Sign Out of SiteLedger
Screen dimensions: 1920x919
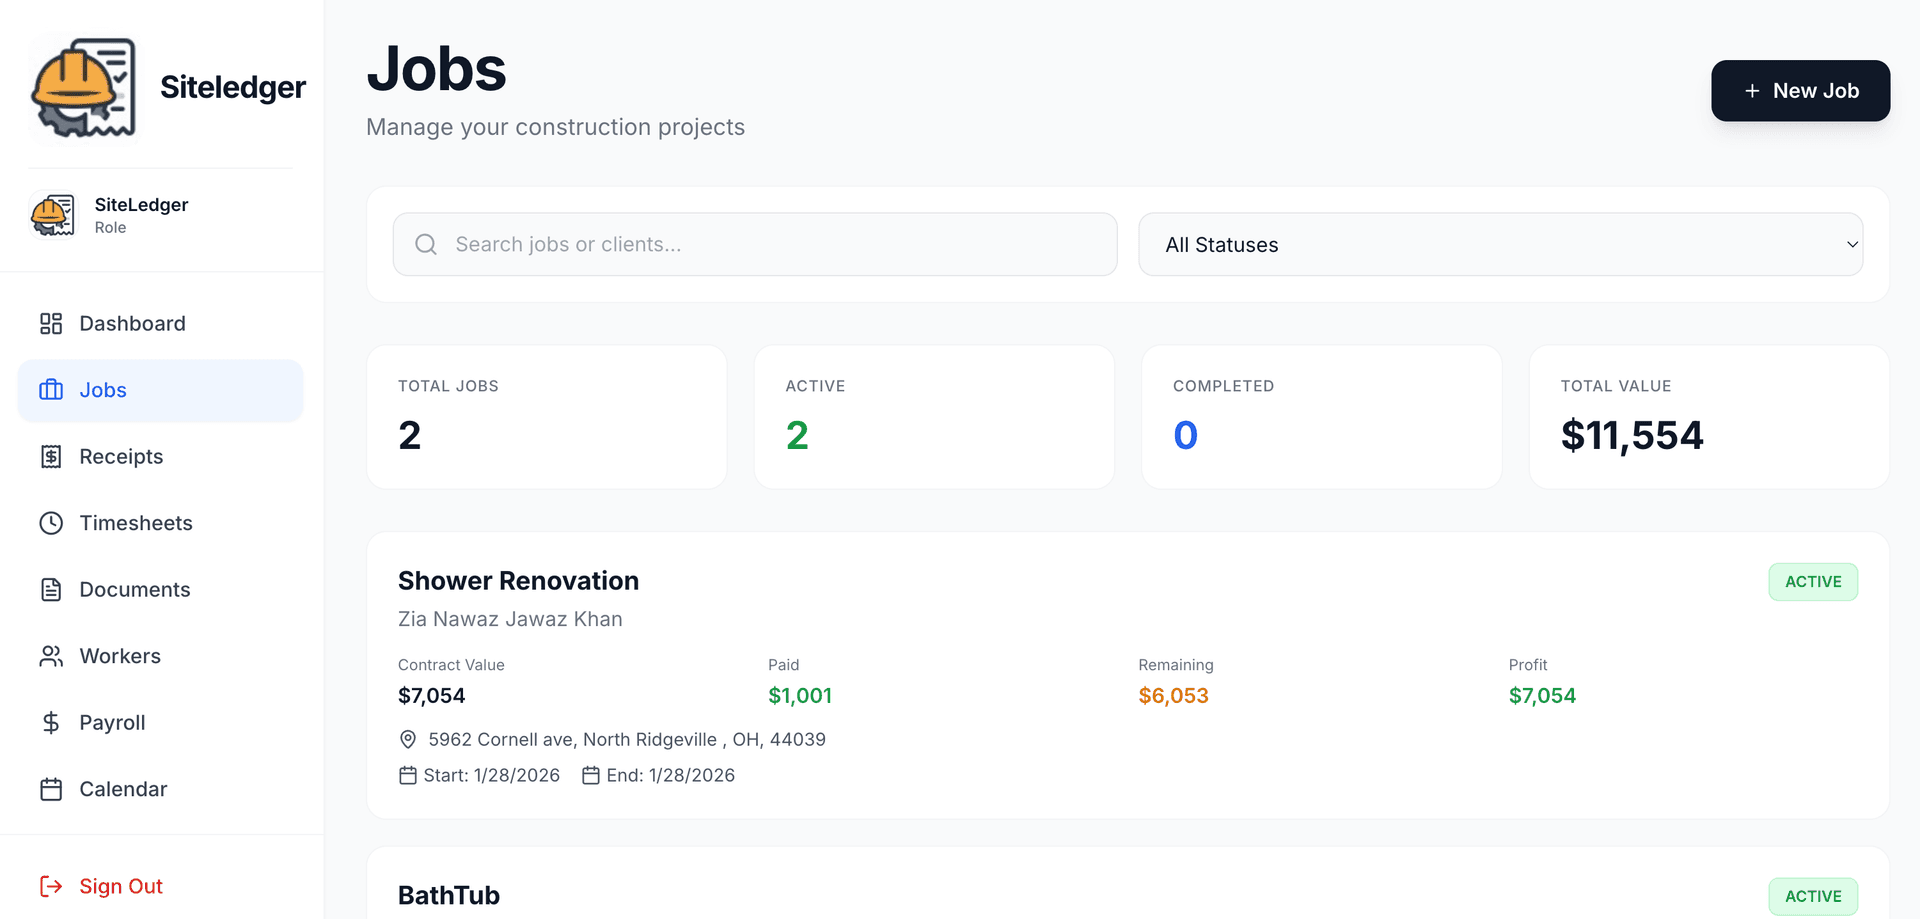point(120,886)
